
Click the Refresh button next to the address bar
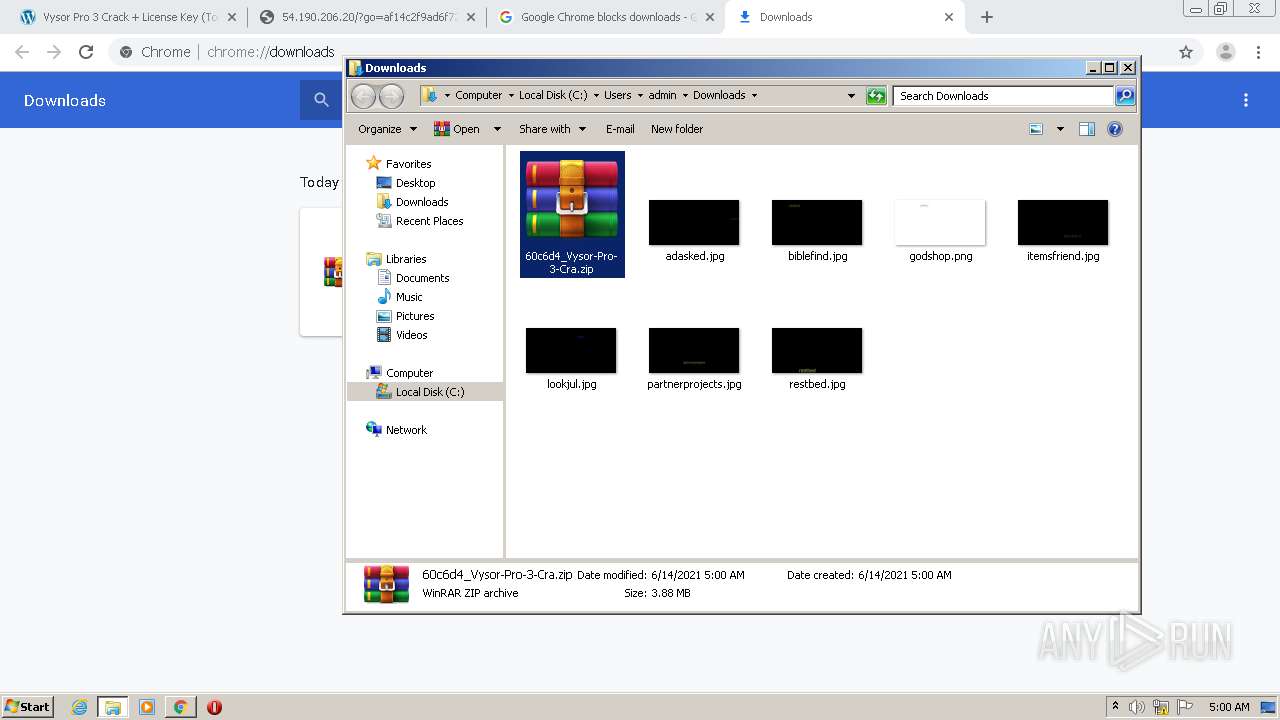click(876, 96)
